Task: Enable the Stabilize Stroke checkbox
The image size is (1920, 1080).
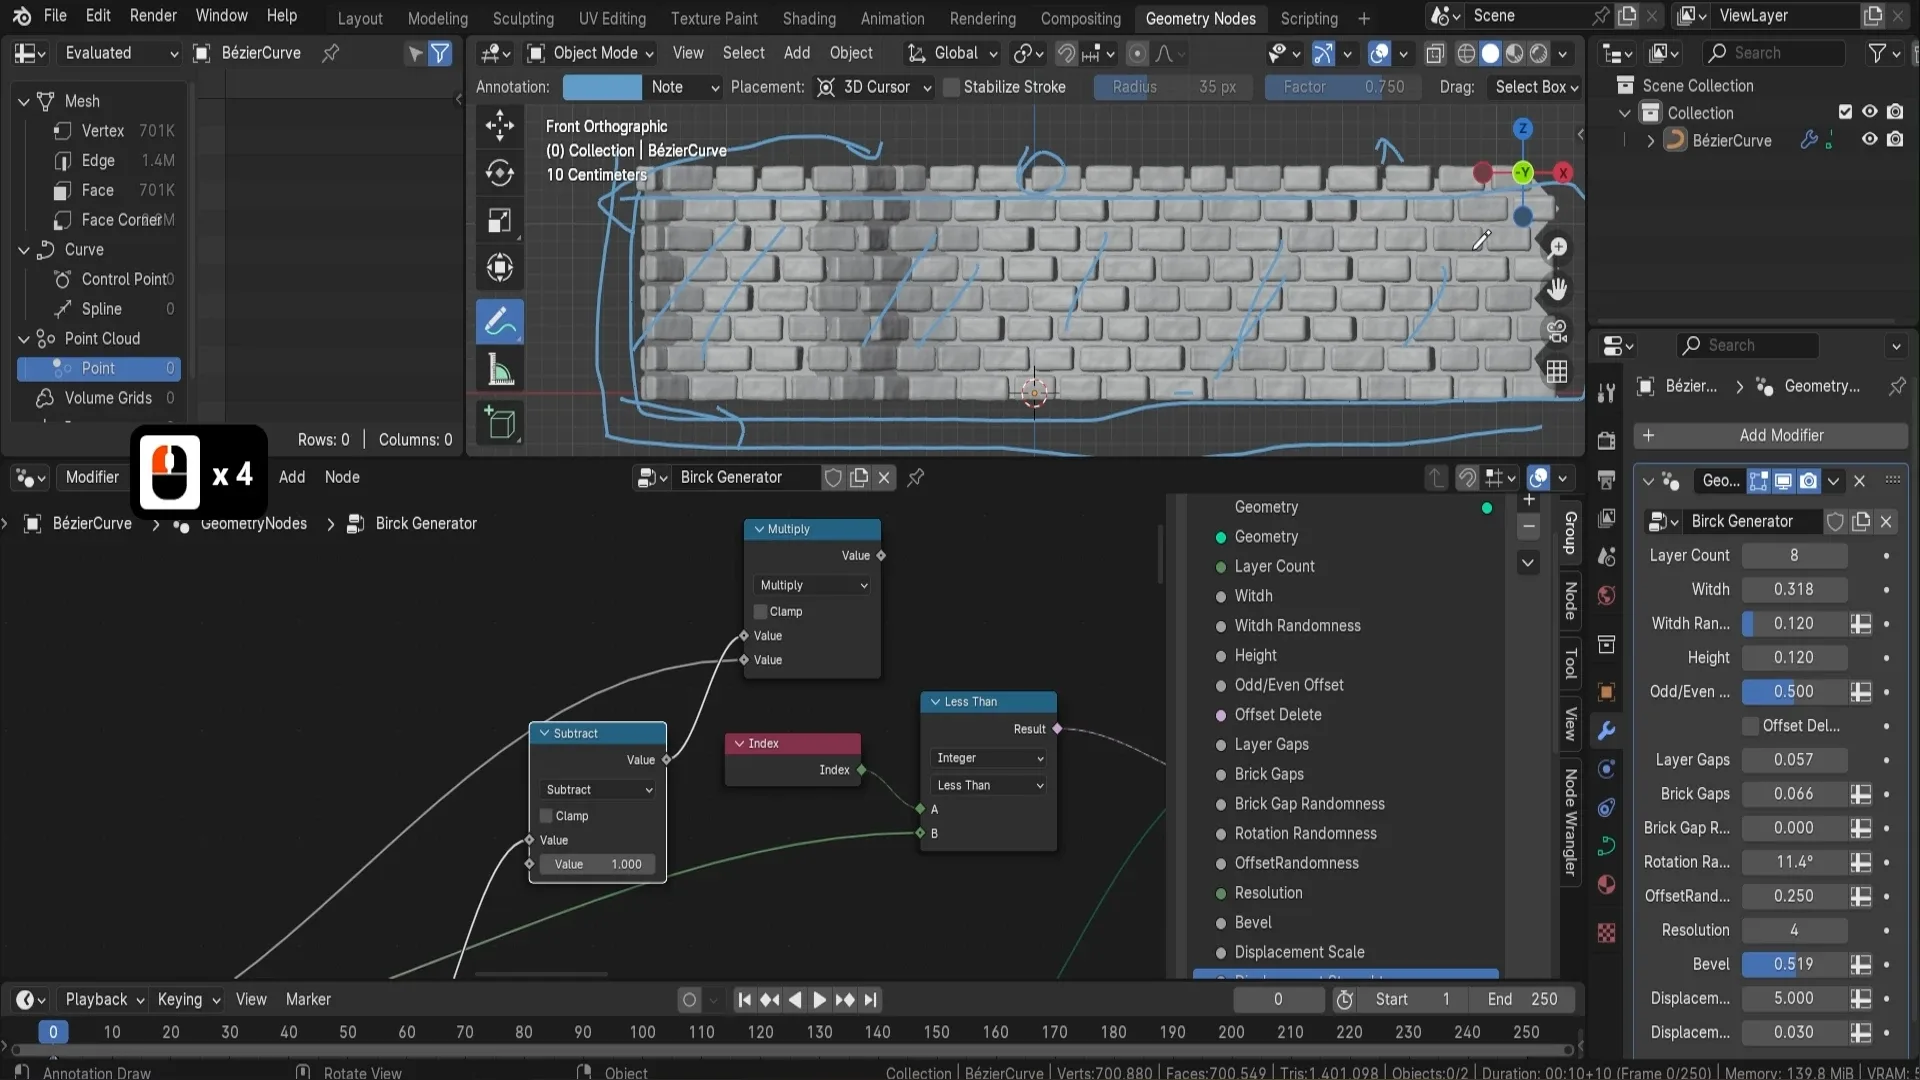Action: (951, 87)
